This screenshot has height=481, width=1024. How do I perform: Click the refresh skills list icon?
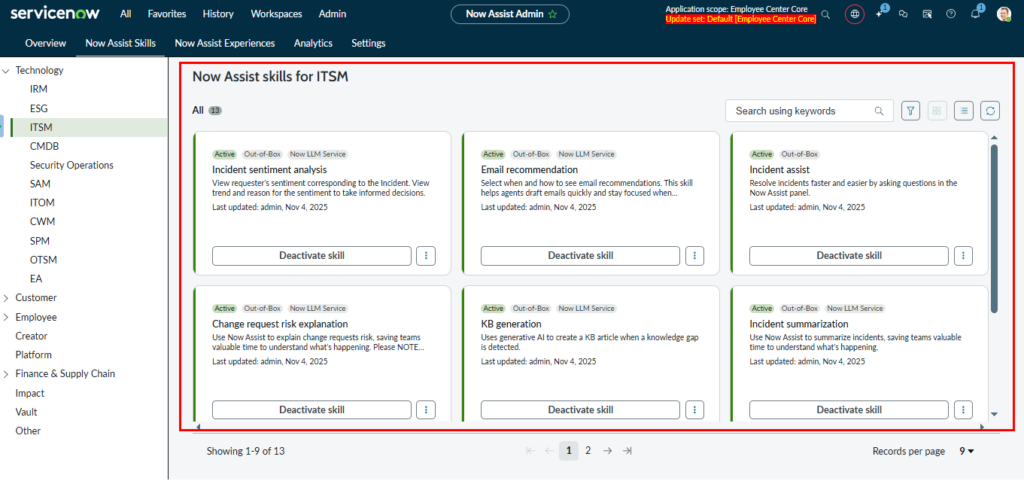point(990,111)
